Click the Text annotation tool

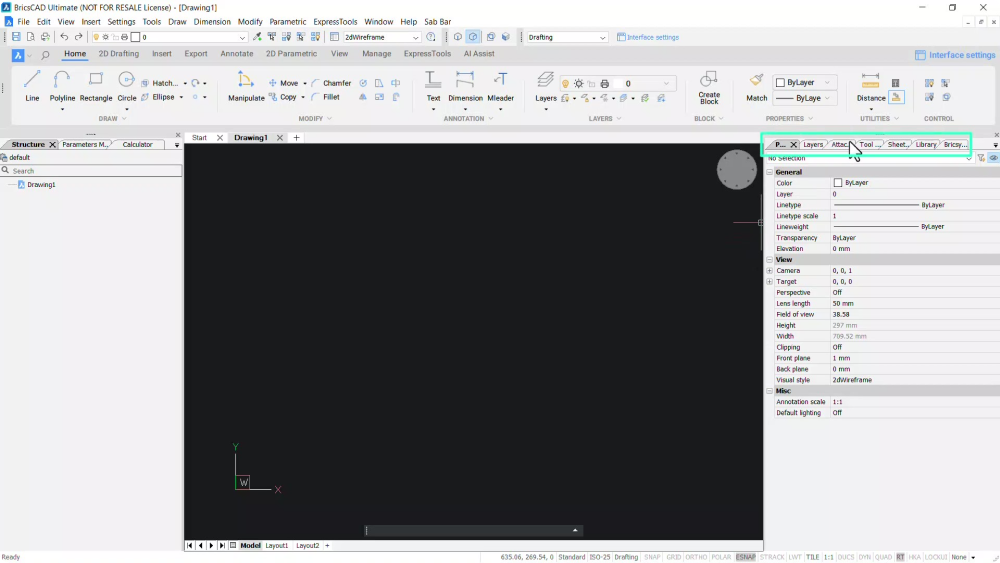[x=433, y=86]
